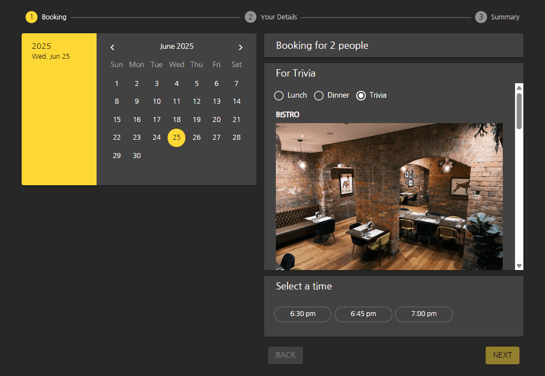Select June 10 on the calendar
The height and width of the screenshot is (376, 545).
(x=157, y=101)
